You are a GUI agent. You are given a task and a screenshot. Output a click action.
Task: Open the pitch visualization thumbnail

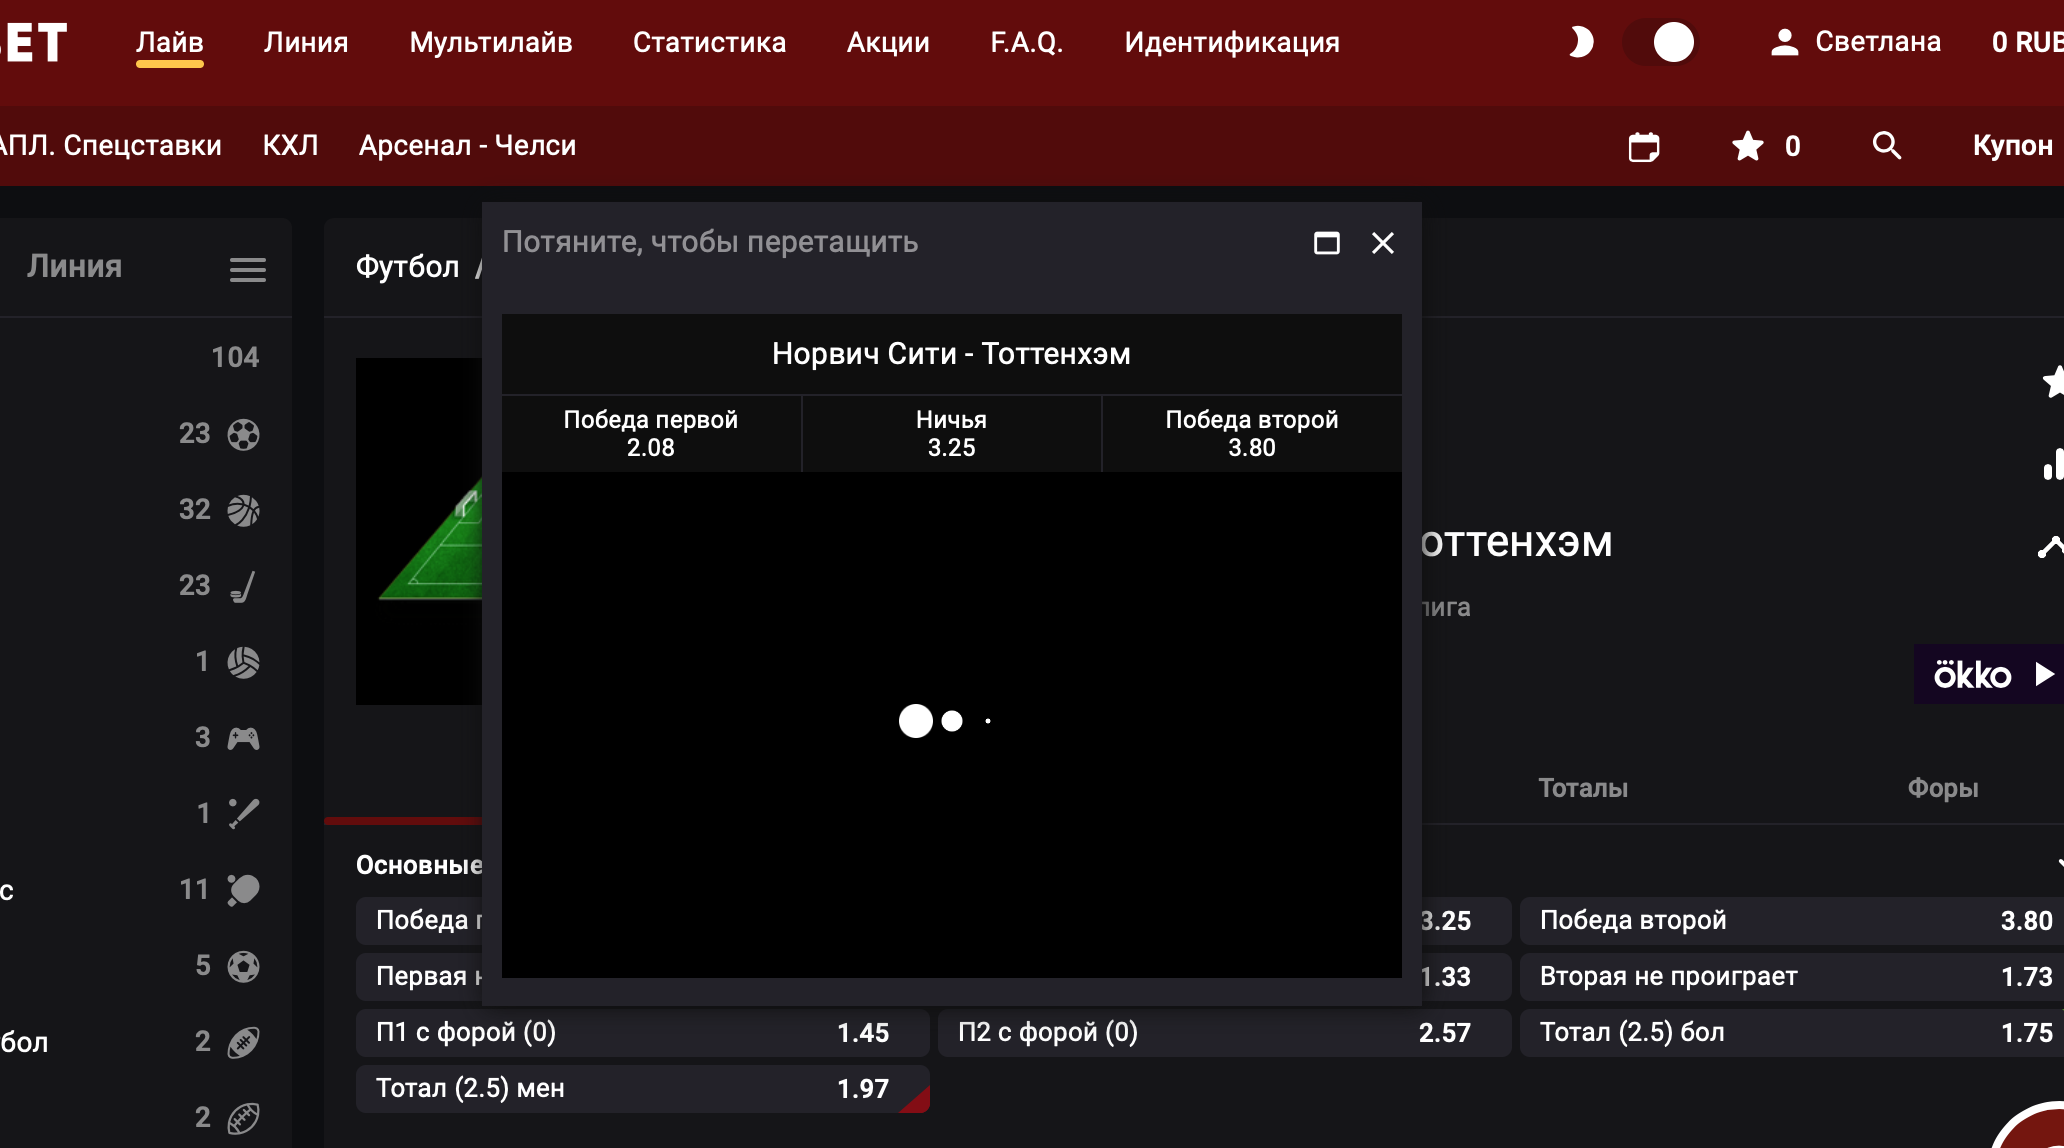click(x=419, y=531)
